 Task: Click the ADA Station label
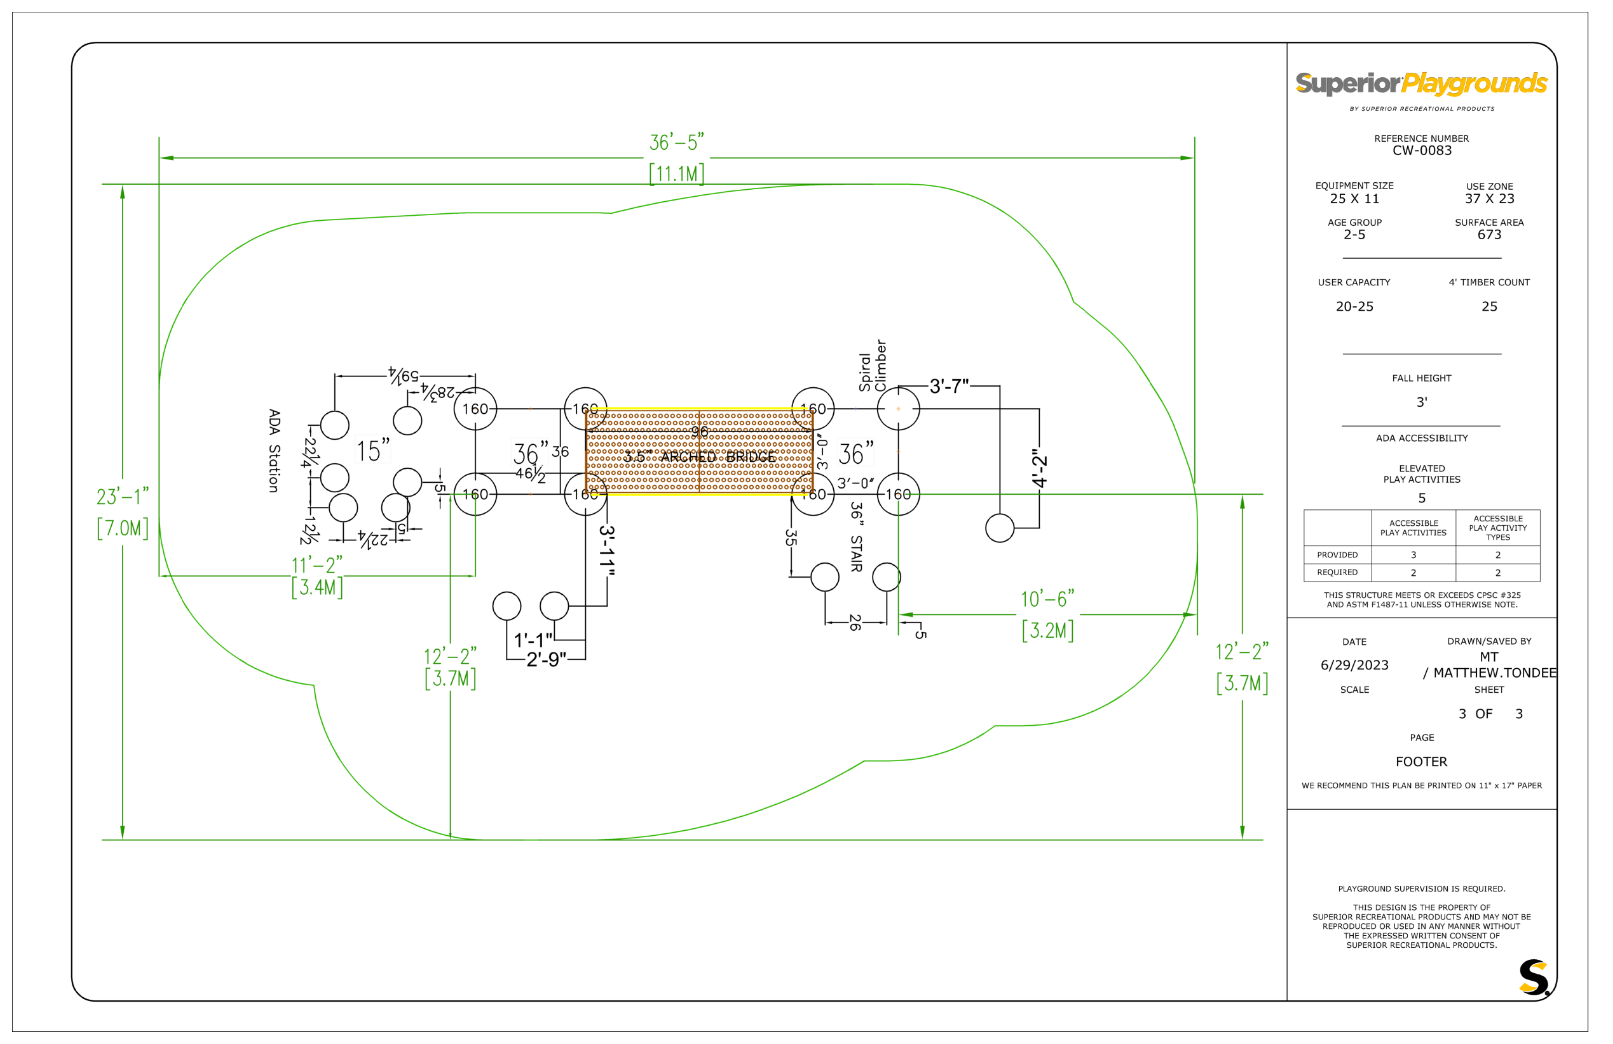click(x=273, y=451)
